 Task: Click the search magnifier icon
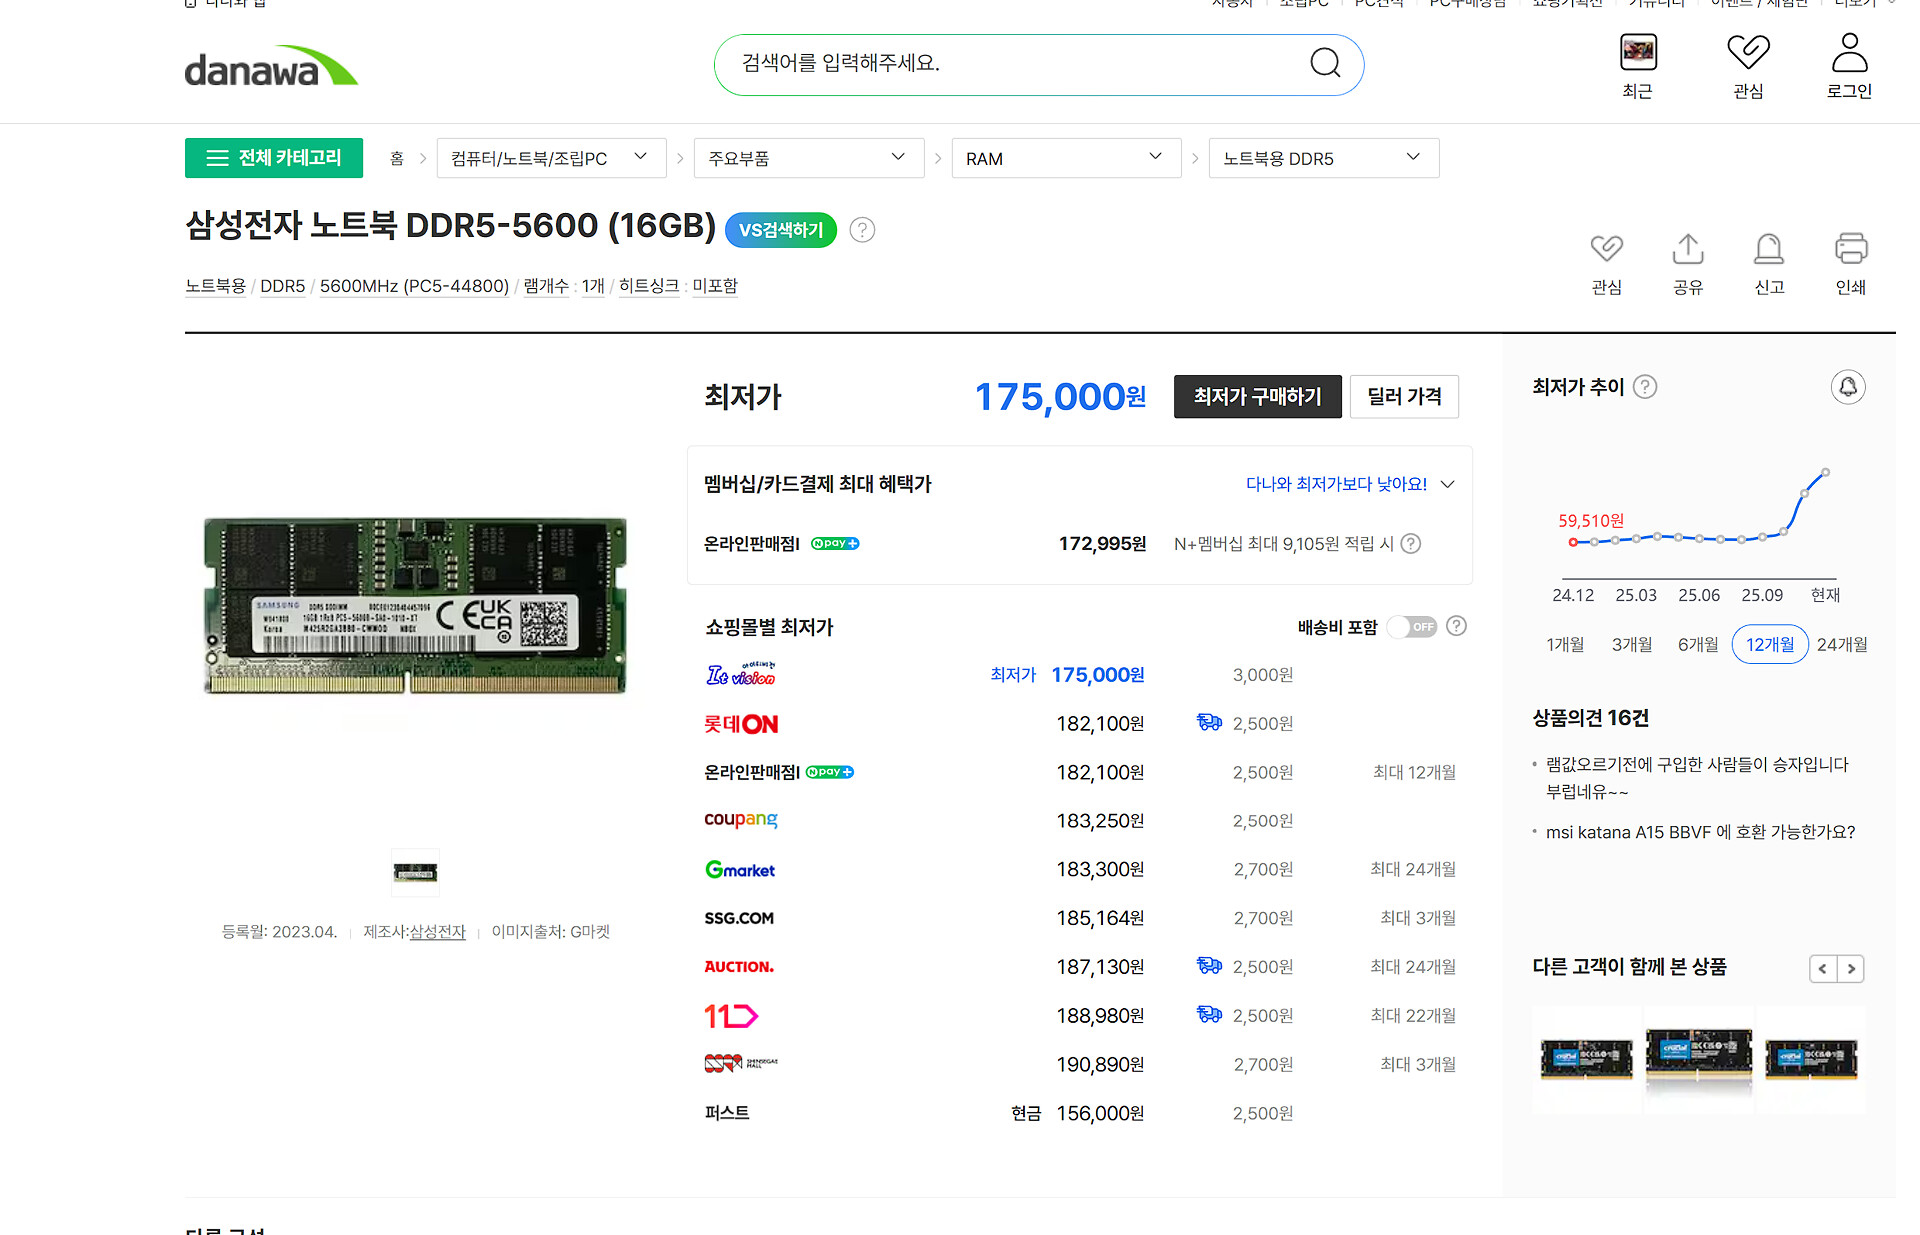tap(1324, 63)
